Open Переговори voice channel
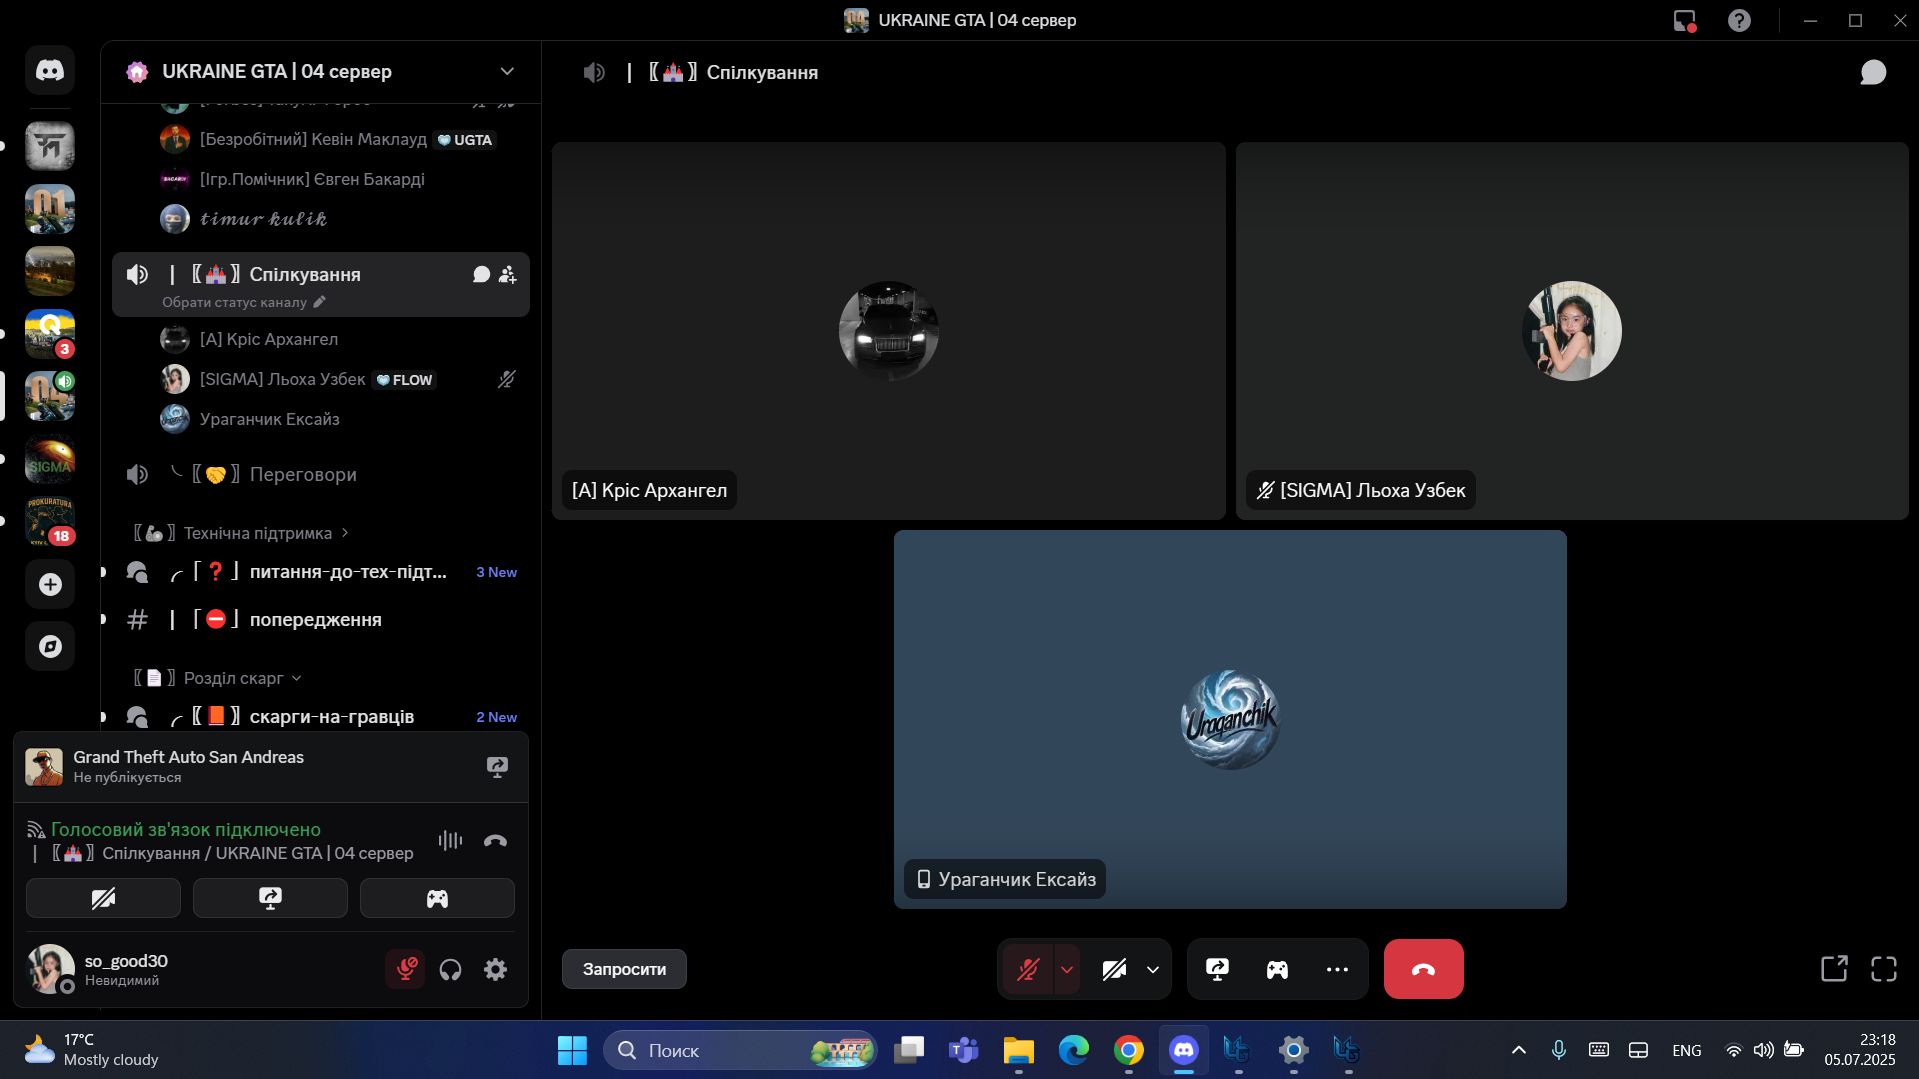 (x=320, y=474)
